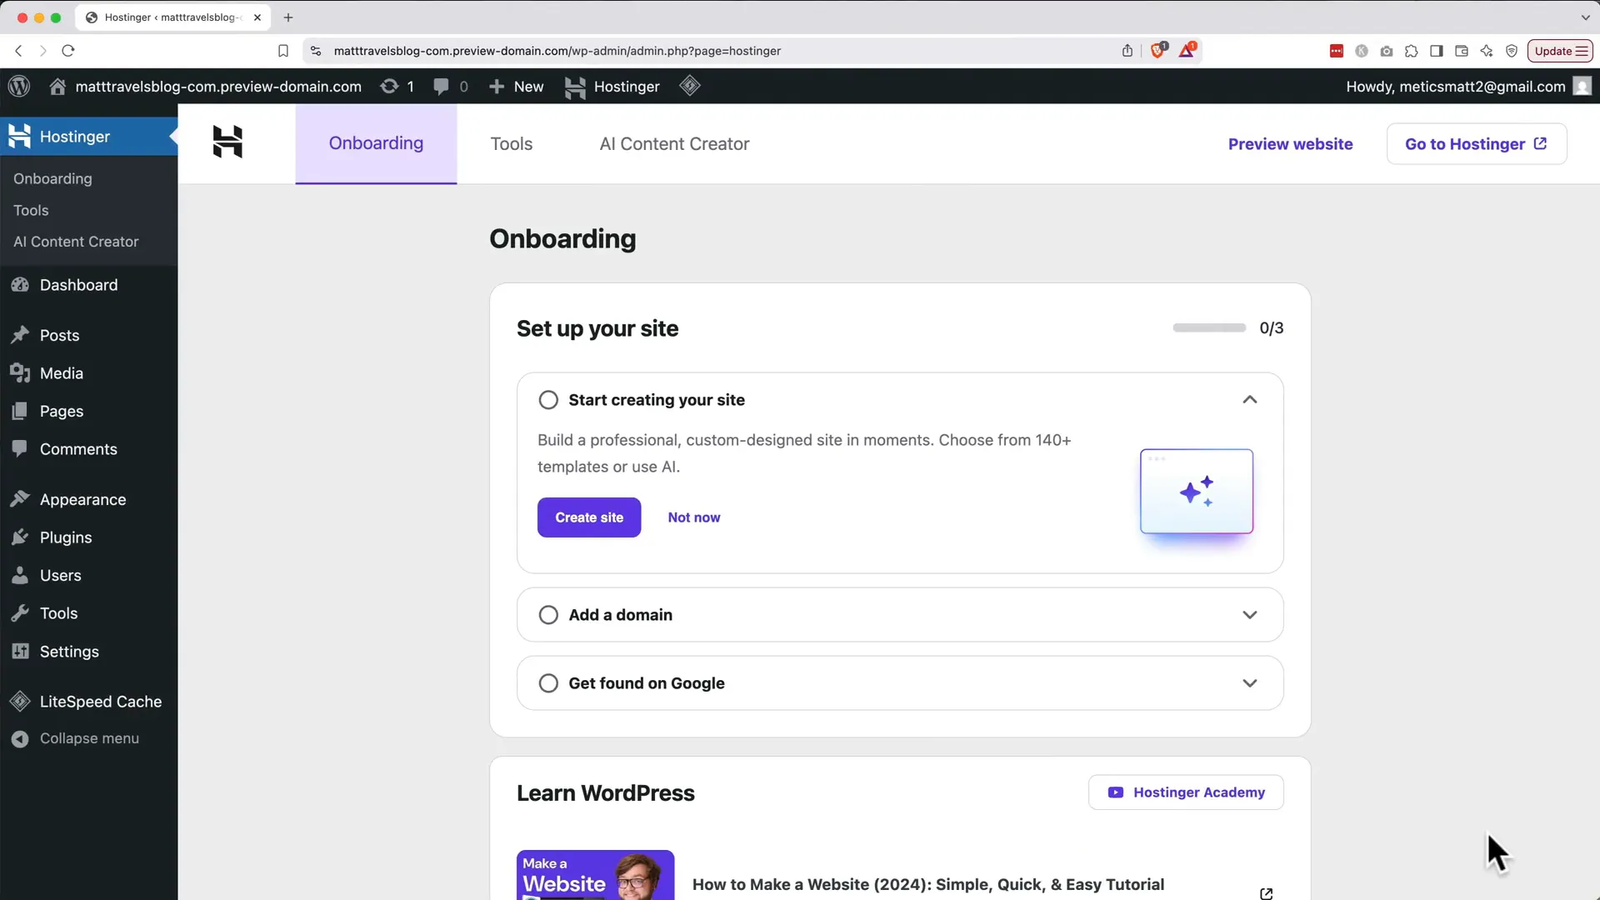Screen dimensions: 1600x900
Task: Click the Pages icon in sidebar
Action: click(20, 411)
